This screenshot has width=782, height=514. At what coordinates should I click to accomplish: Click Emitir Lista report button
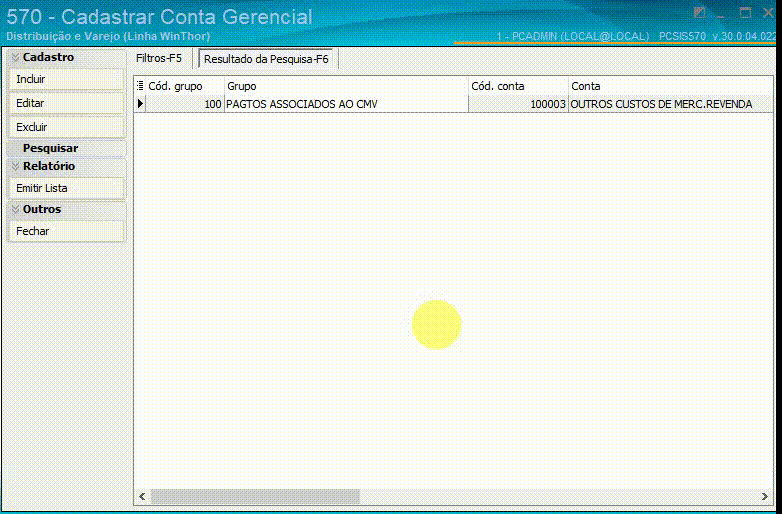66,188
